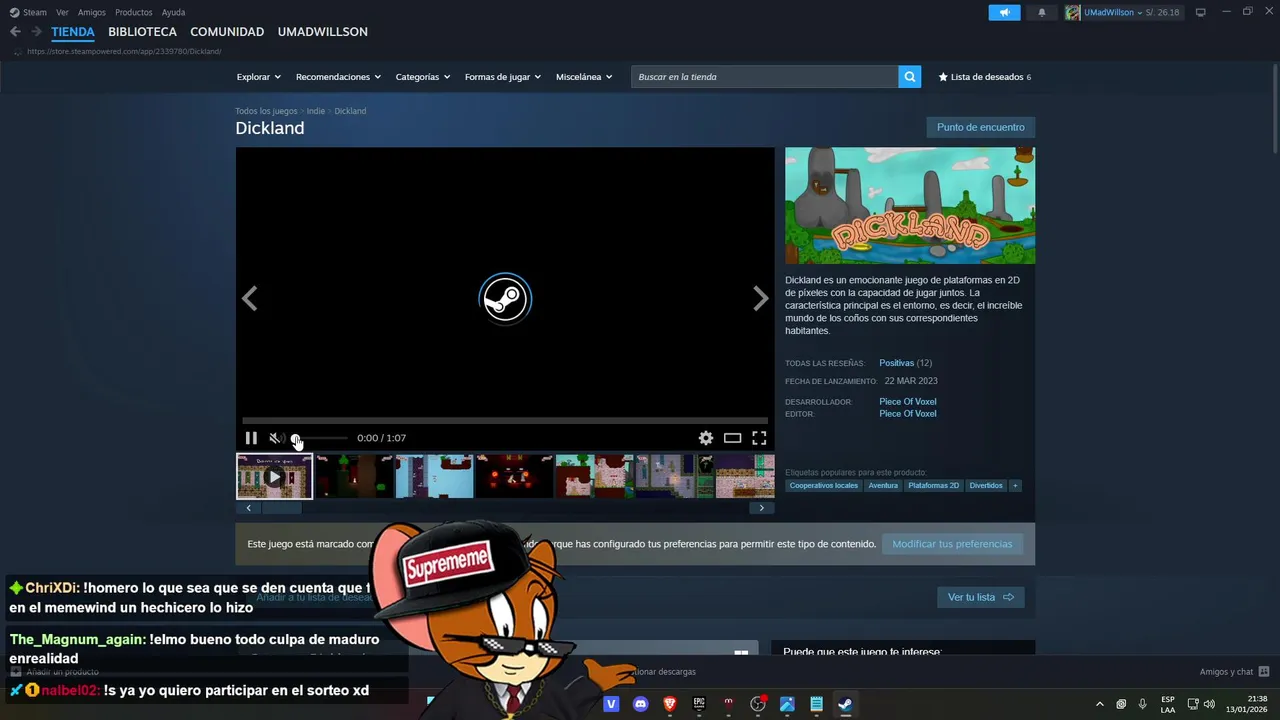Pause the Dickland trailer video
Viewport: 1280px width, 720px height.
click(251, 438)
